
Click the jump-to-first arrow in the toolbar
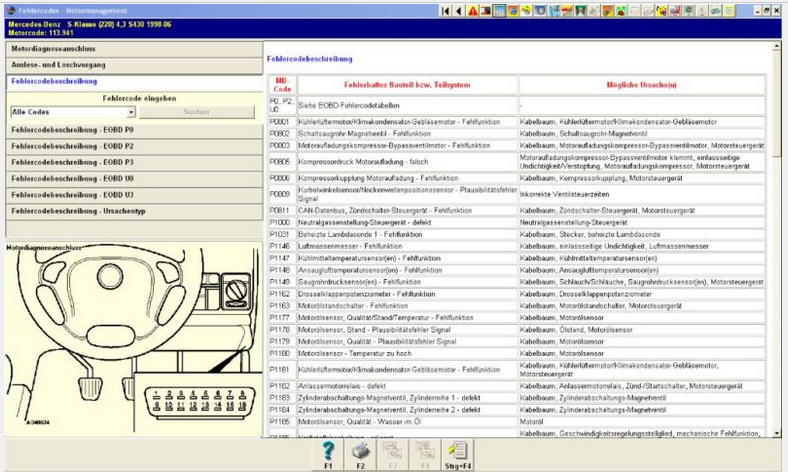tap(446, 11)
